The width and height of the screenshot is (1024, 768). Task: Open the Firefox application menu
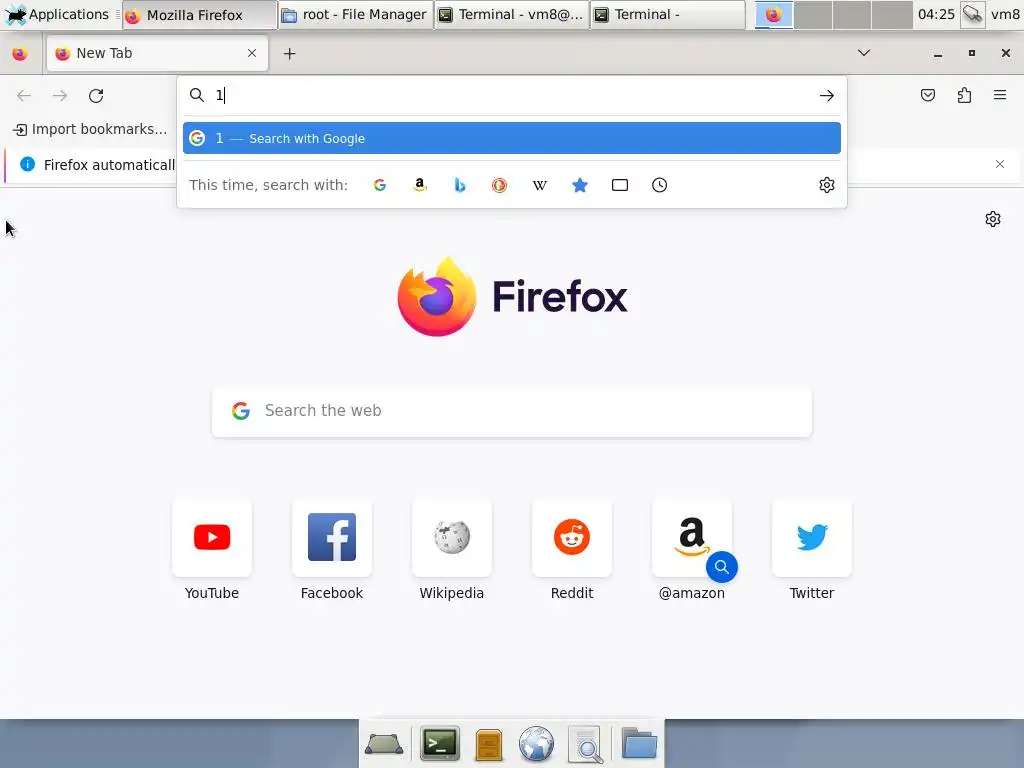click(x=1000, y=95)
